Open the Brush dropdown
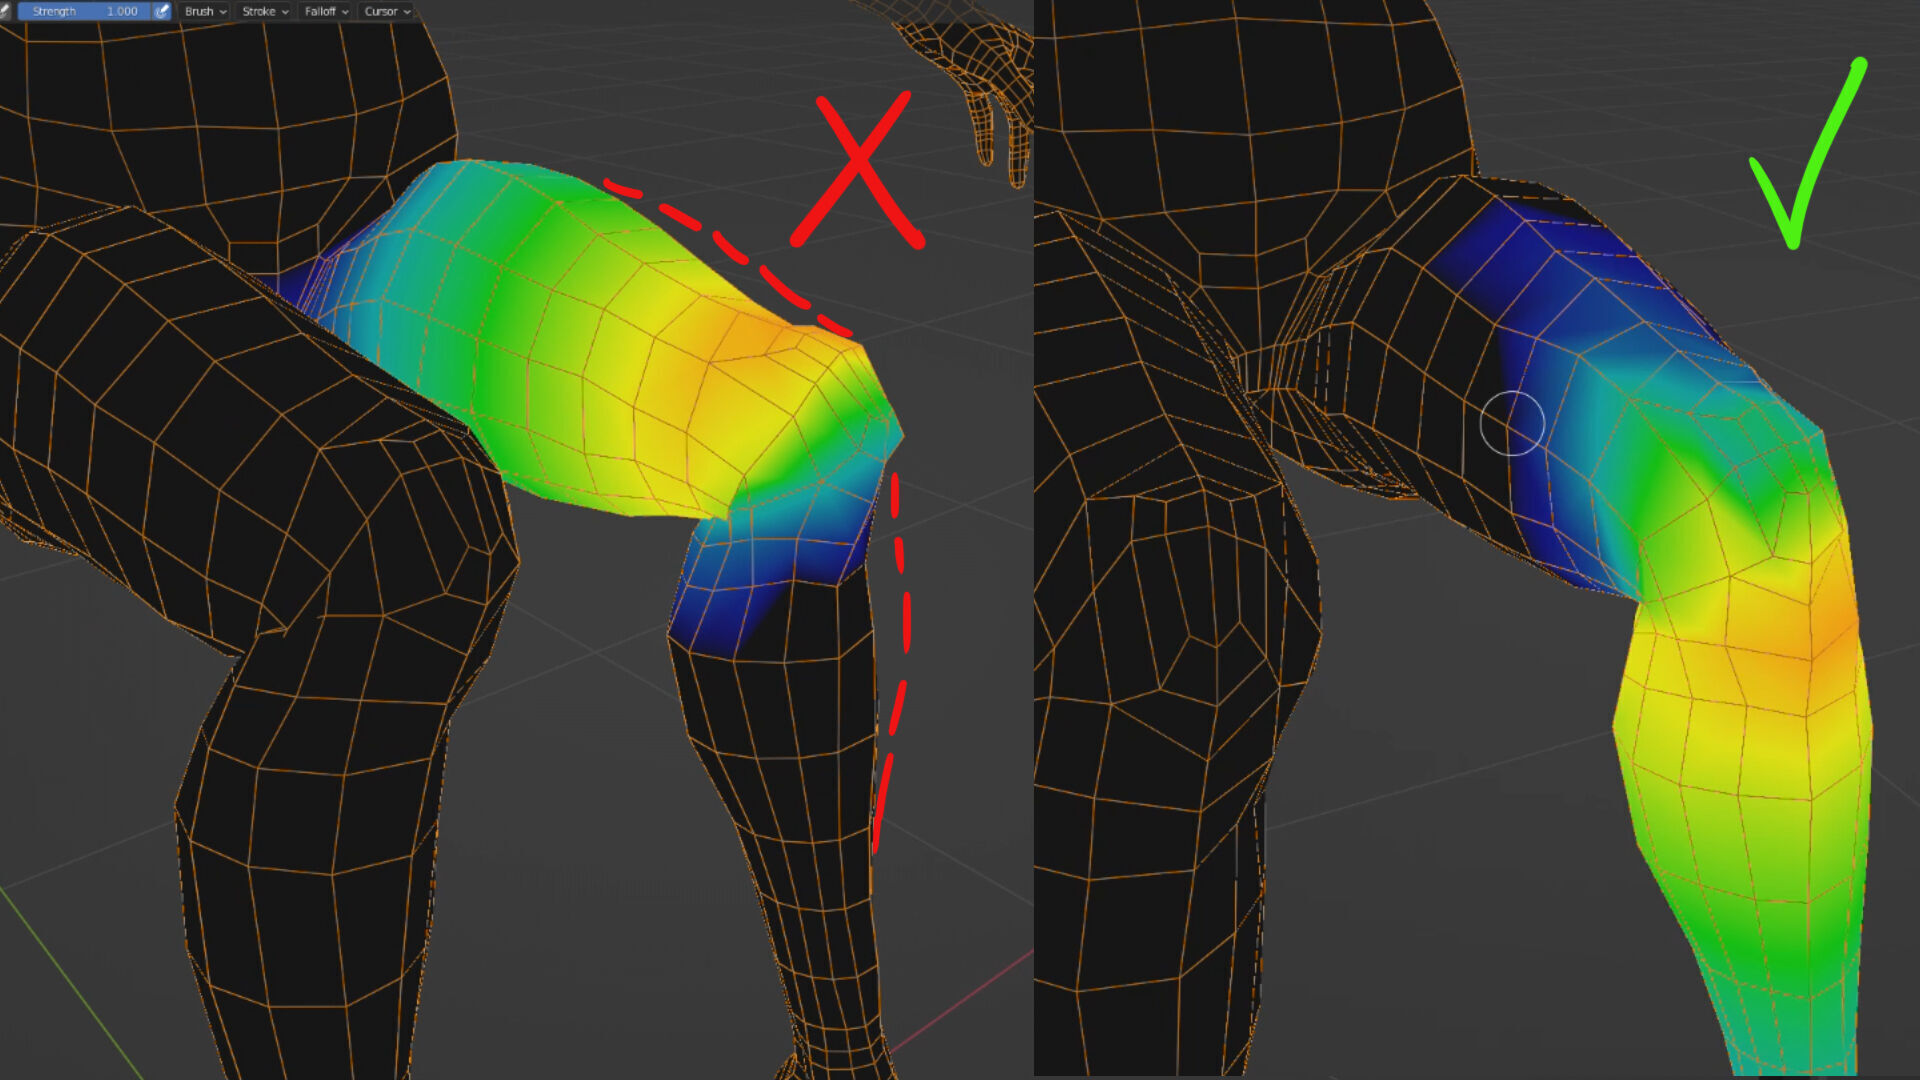The height and width of the screenshot is (1080, 1920). pos(205,11)
